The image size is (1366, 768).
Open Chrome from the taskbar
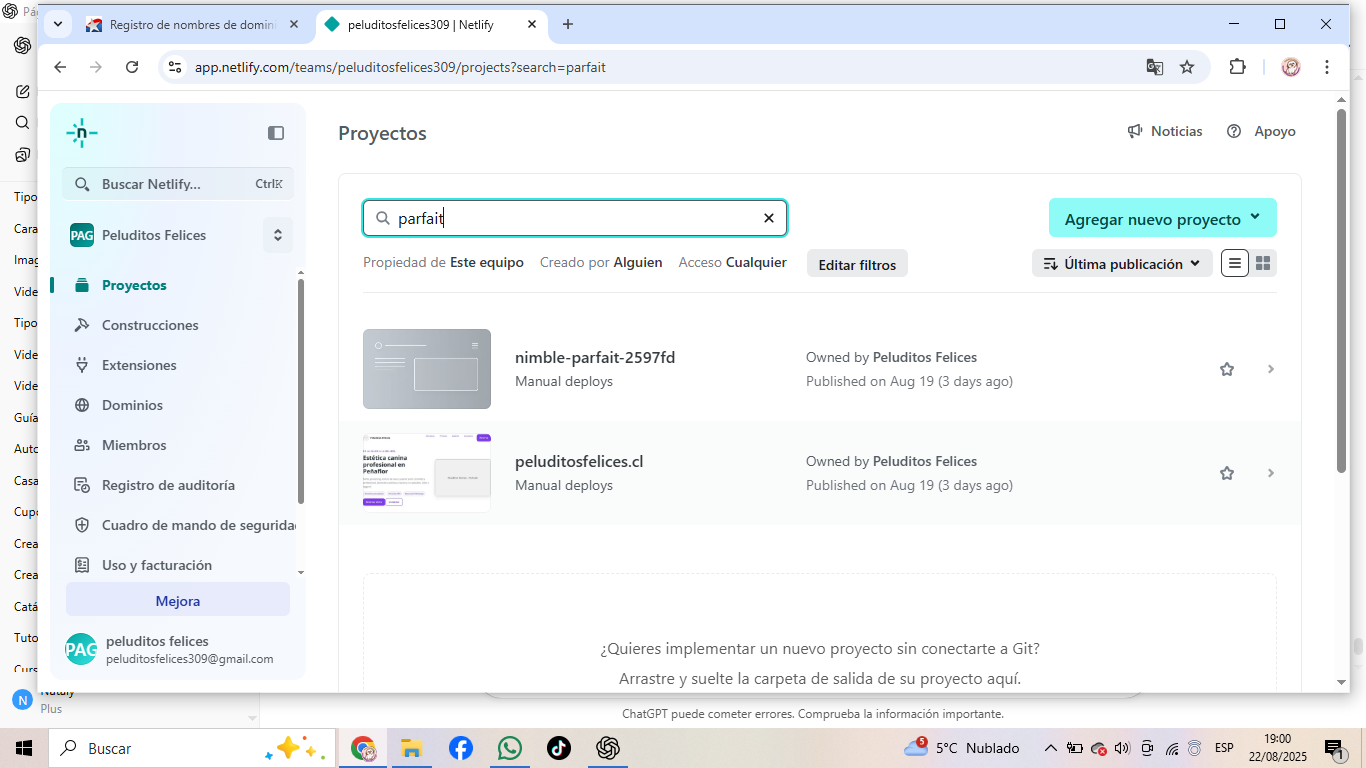(363, 748)
